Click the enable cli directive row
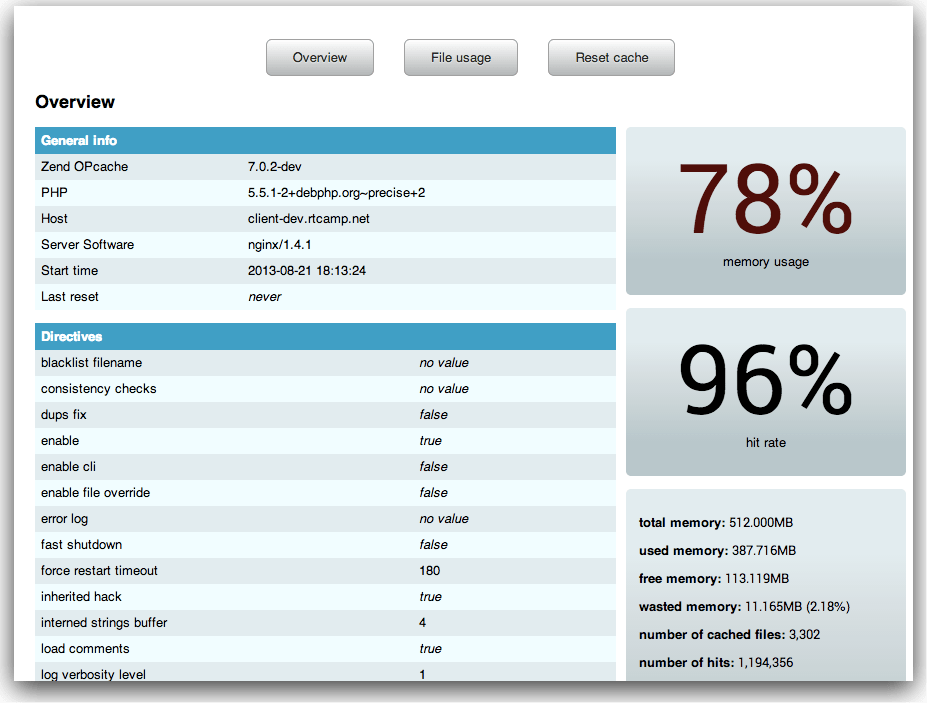Image resolution: width=927 pixels, height=703 pixels. click(325, 467)
